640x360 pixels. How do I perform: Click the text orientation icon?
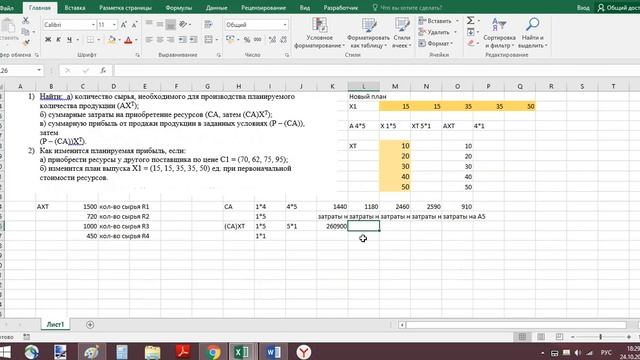tap(183, 24)
